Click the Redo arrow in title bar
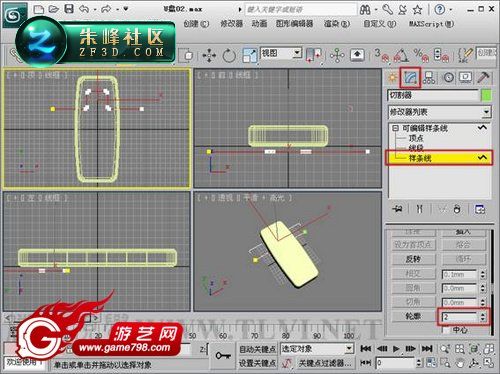 [106, 9]
